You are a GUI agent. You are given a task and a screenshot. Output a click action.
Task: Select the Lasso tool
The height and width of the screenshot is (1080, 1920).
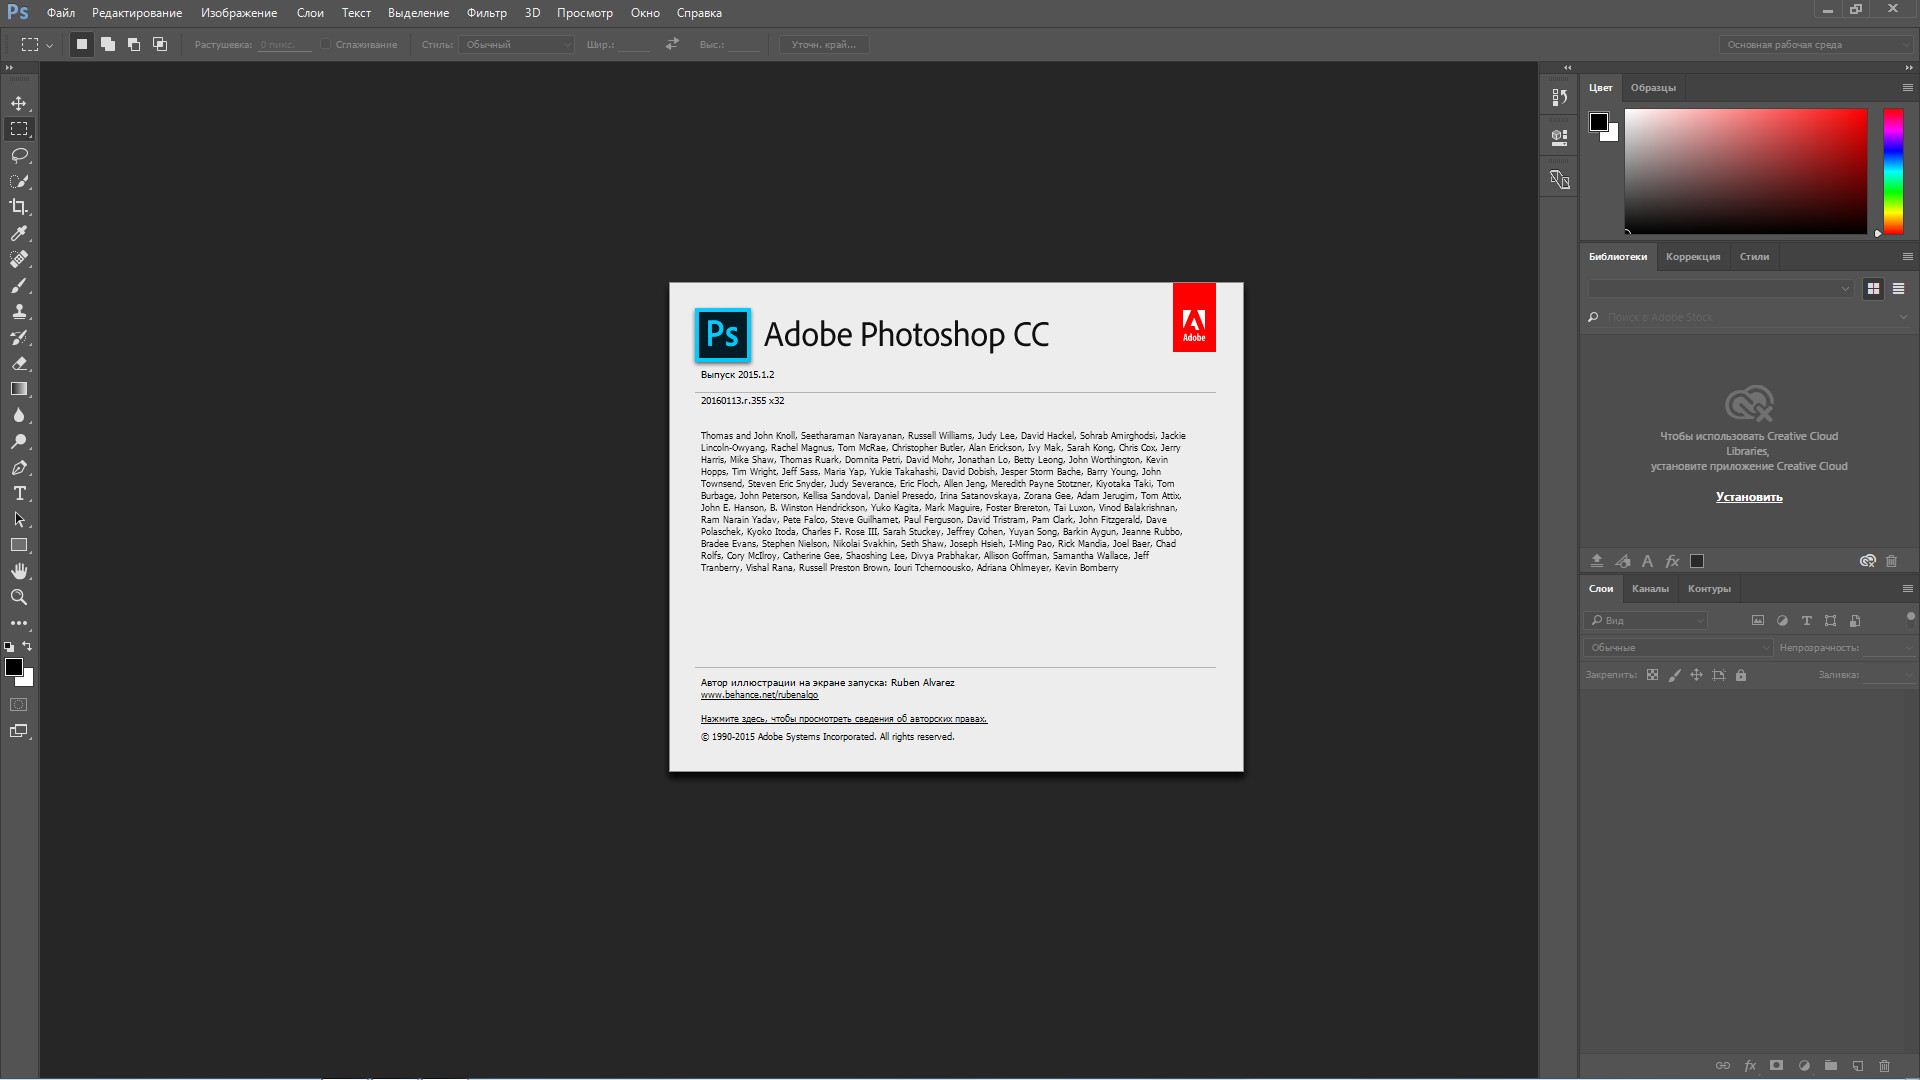click(x=19, y=155)
